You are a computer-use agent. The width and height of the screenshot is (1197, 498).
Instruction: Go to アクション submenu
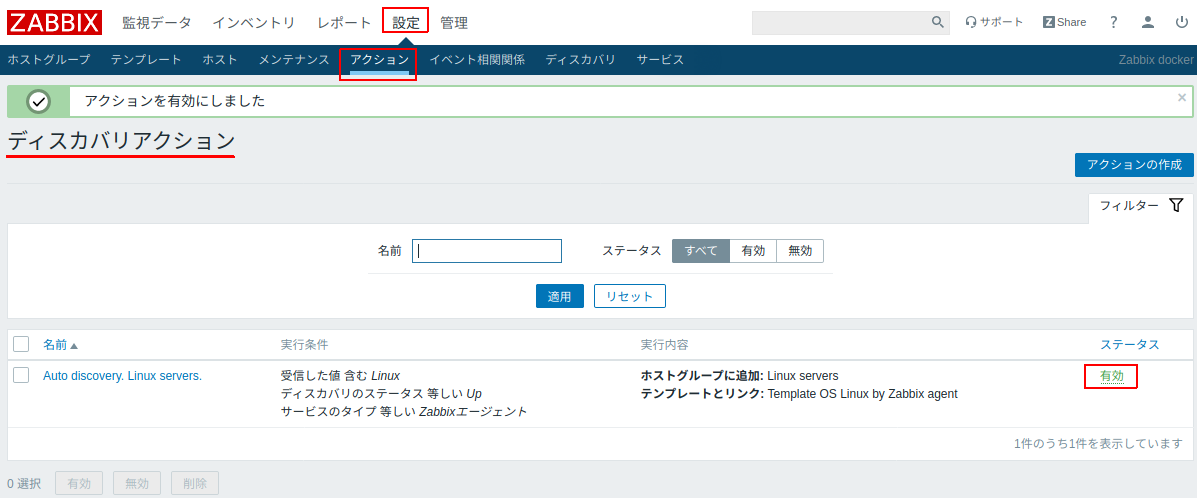click(x=379, y=60)
